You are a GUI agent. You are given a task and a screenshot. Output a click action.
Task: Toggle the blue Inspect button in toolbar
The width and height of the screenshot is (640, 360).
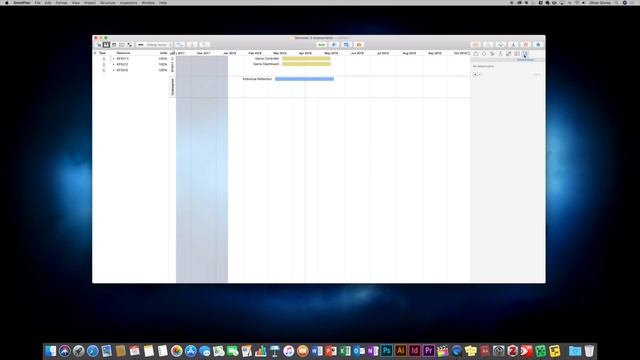(x=538, y=44)
